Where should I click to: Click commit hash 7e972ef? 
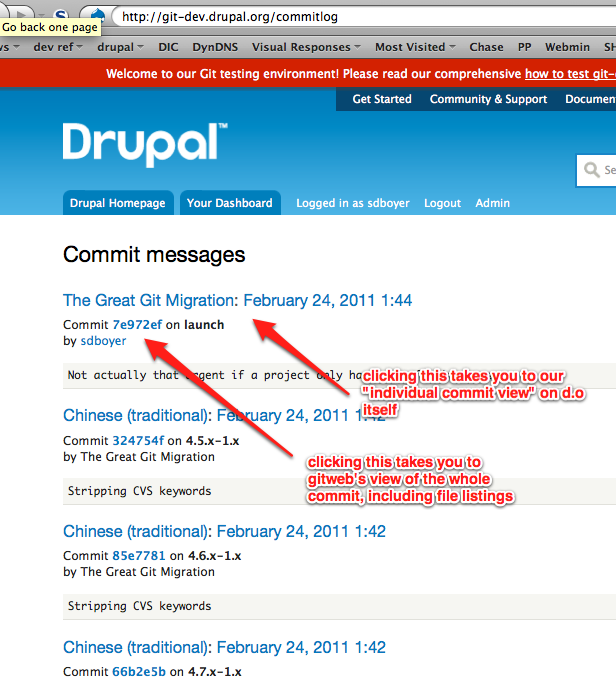pyautogui.click(x=136, y=325)
